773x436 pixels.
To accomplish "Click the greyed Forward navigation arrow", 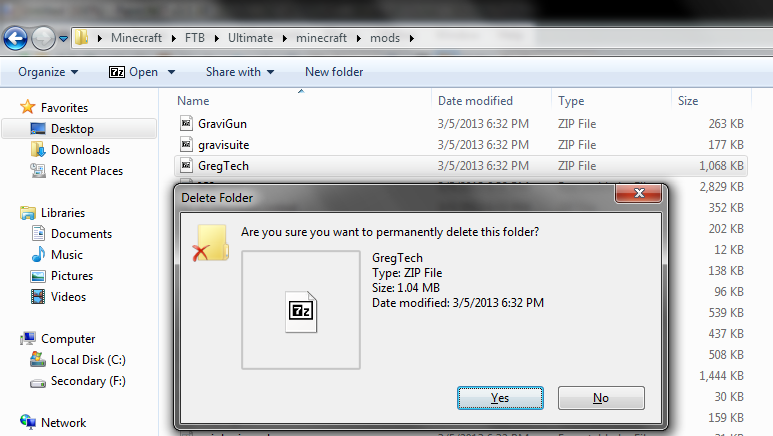I will 43,38.
